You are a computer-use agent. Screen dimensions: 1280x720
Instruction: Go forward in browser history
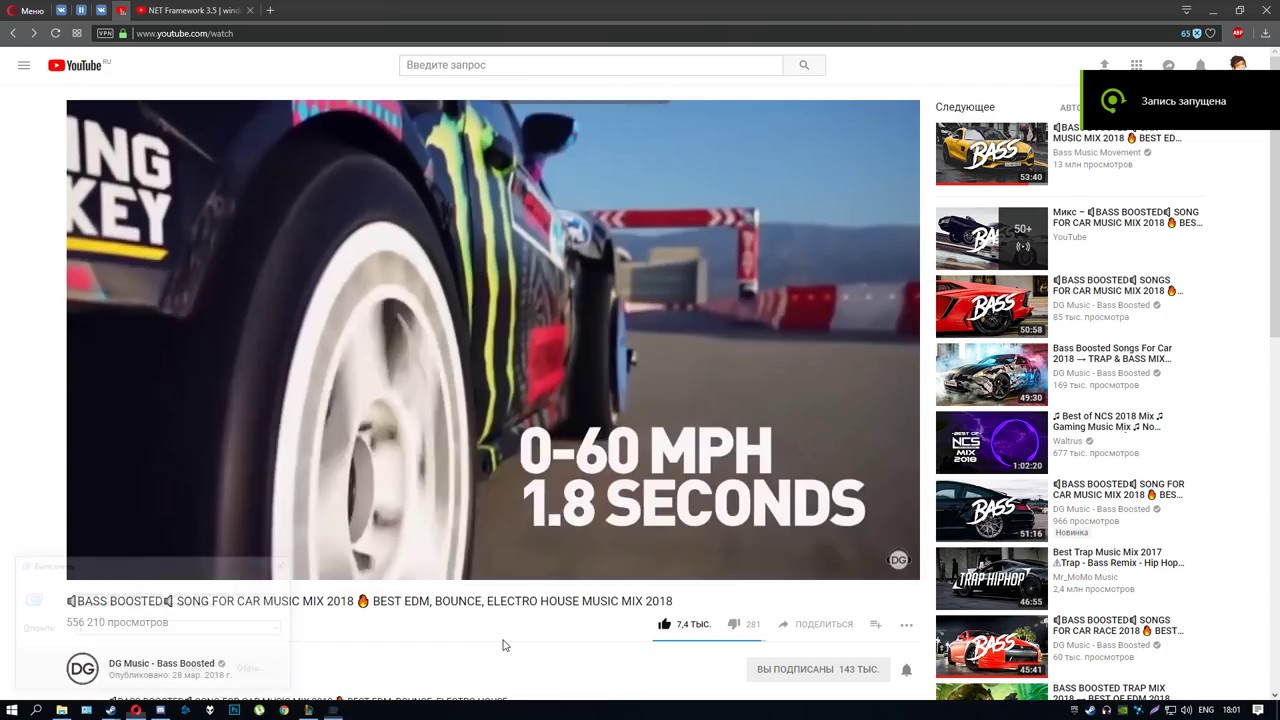pyautogui.click(x=34, y=33)
